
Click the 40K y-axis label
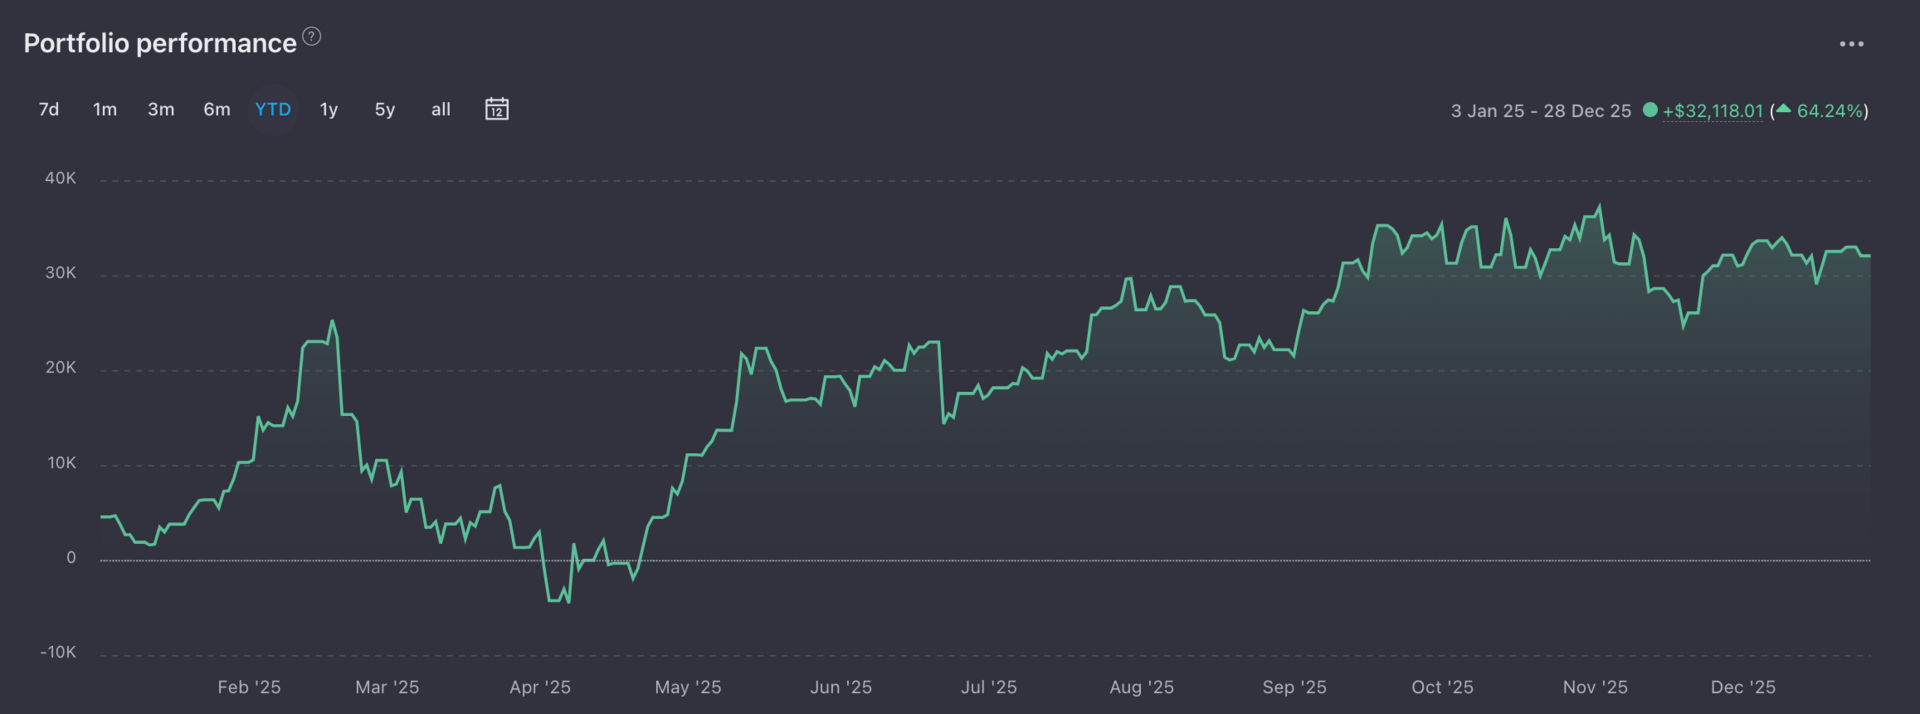tap(60, 178)
